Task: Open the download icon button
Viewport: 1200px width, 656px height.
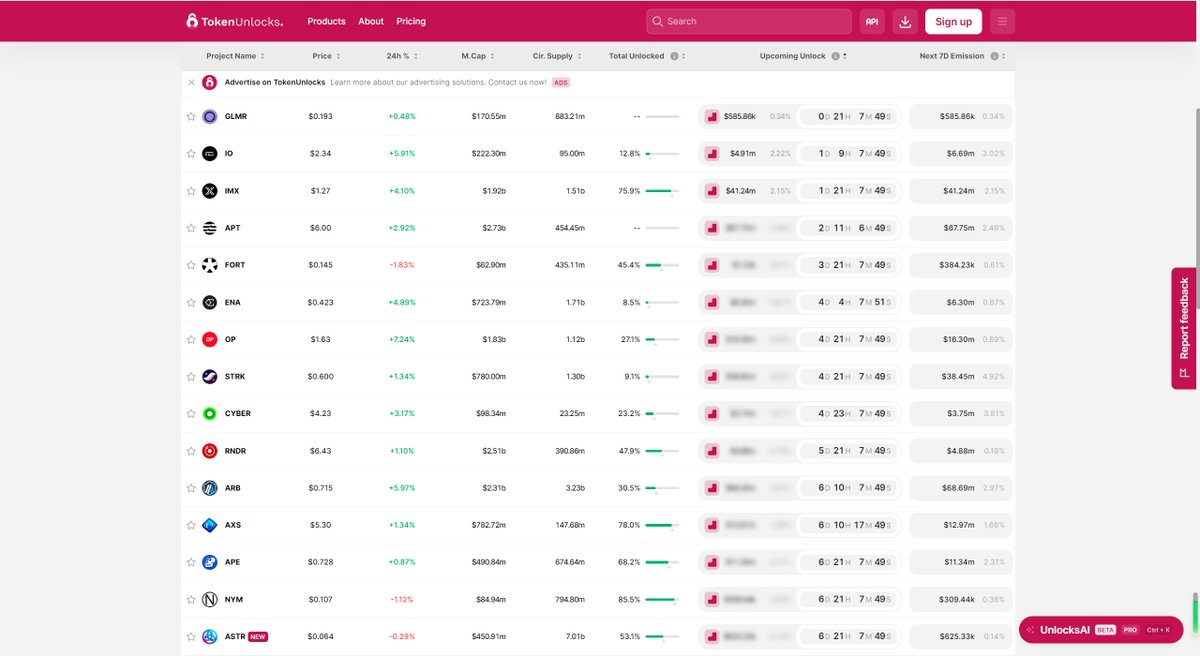Action: click(904, 21)
